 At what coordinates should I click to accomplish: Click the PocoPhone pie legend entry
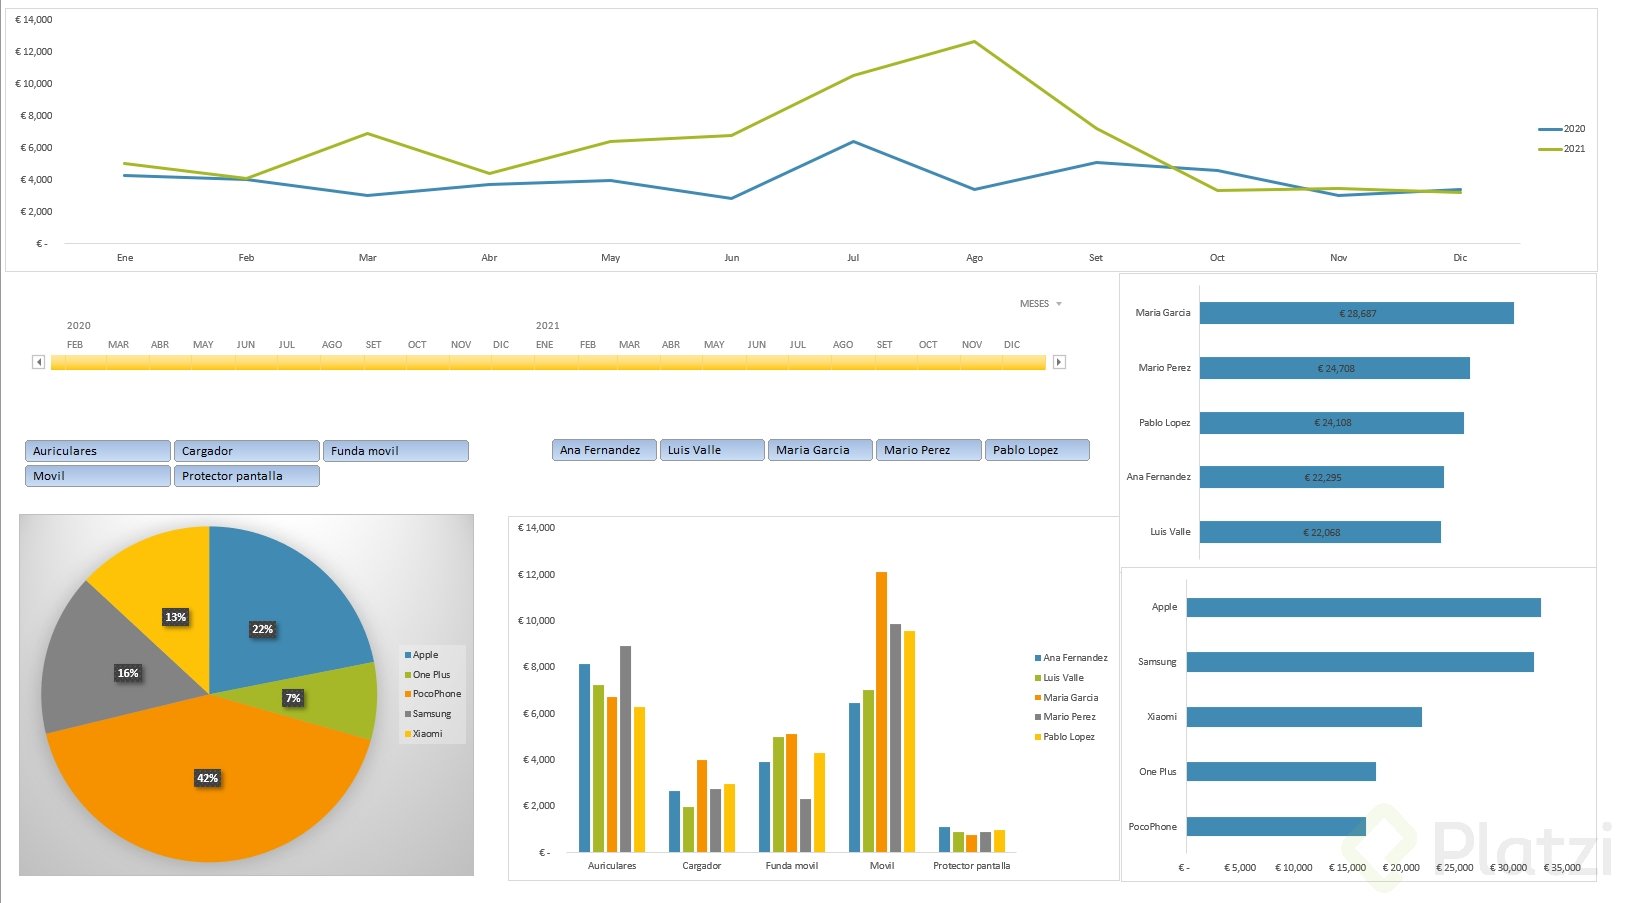coord(433,694)
